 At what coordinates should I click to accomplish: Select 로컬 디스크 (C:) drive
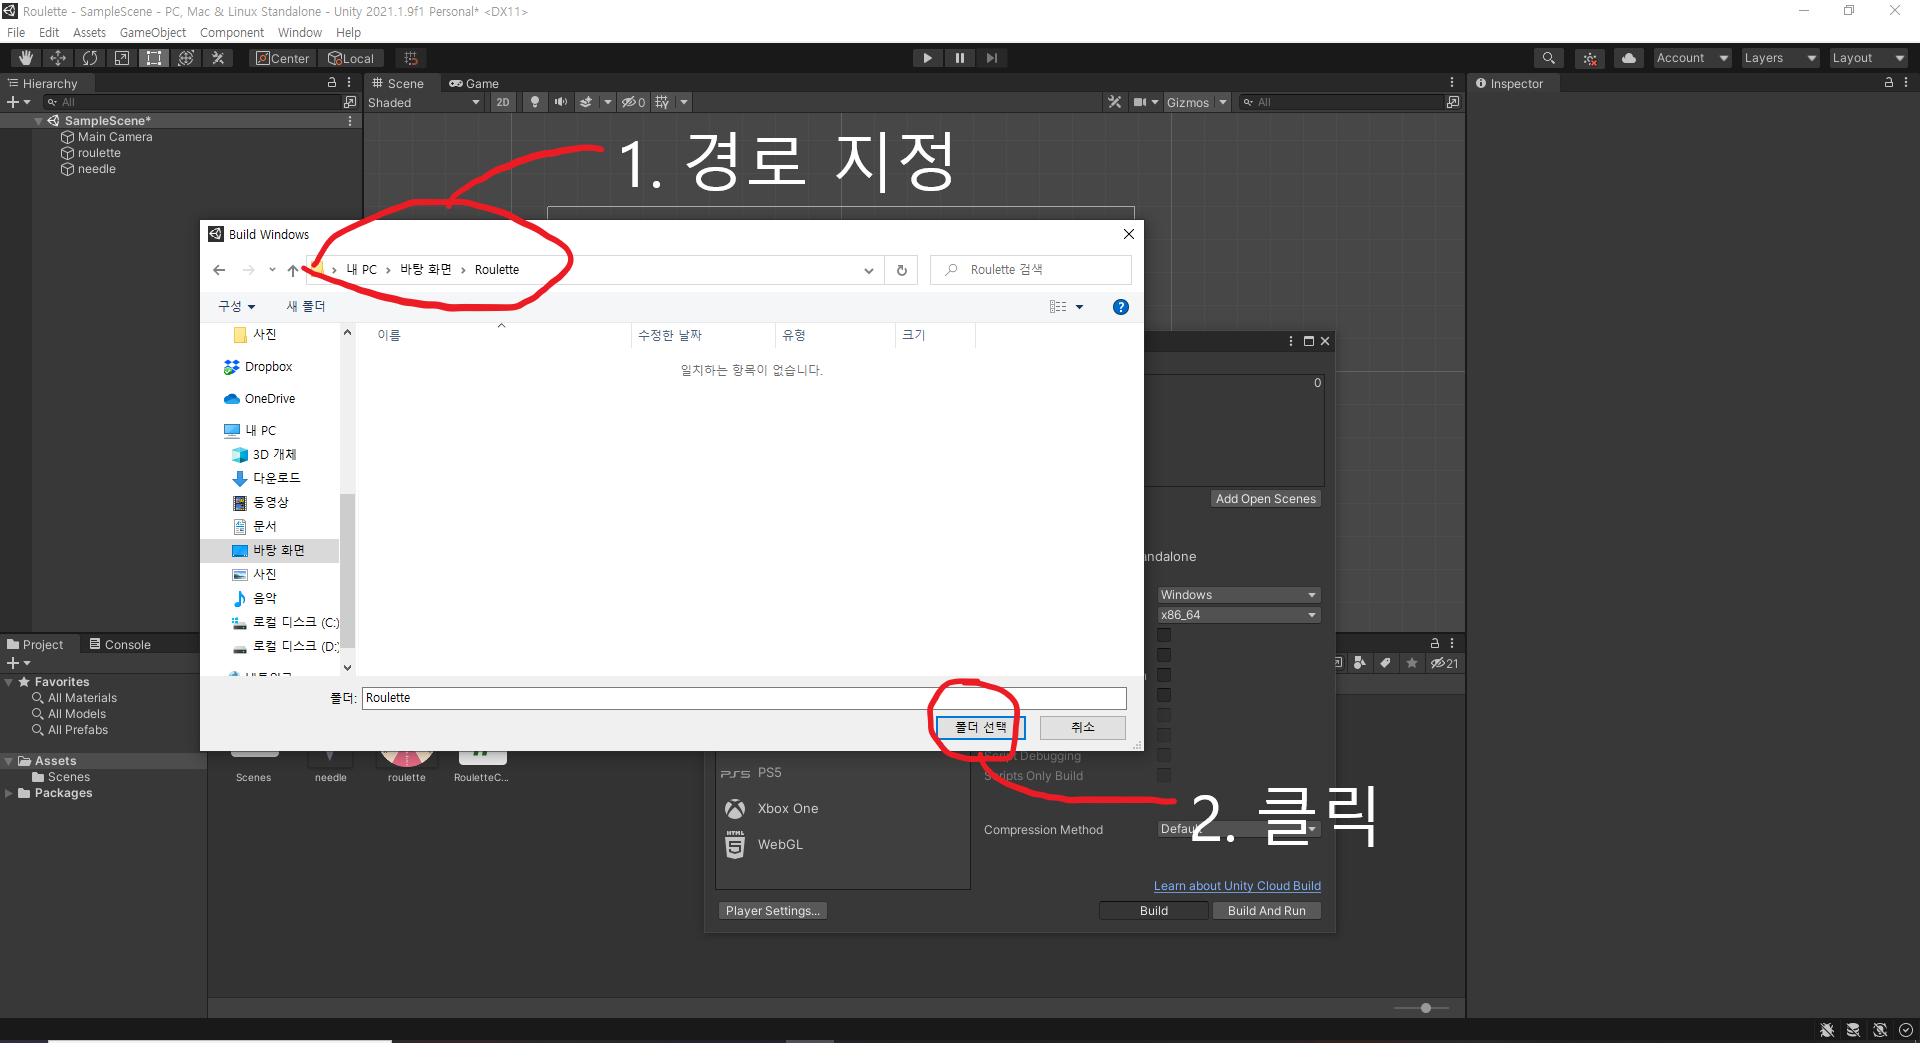(x=285, y=623)
